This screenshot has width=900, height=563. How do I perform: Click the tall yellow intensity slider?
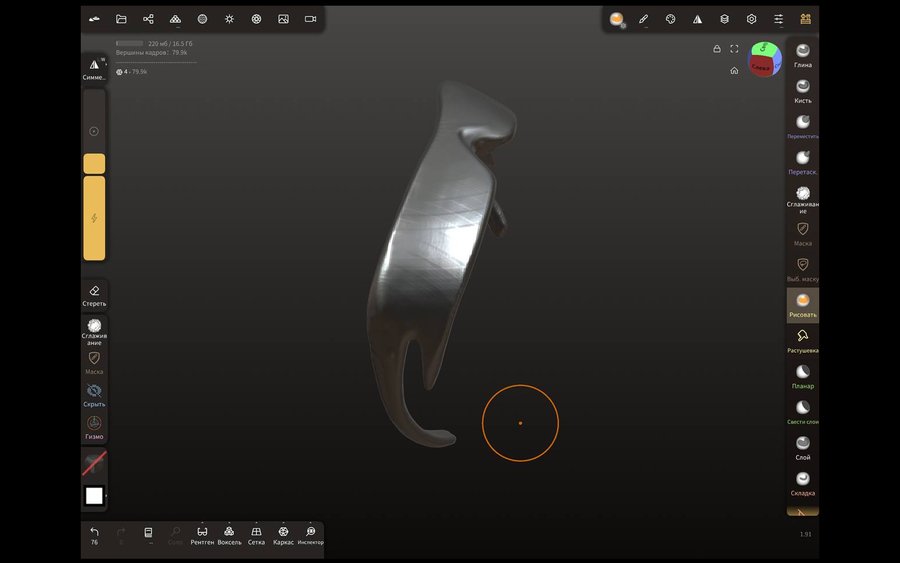[94, 218]
